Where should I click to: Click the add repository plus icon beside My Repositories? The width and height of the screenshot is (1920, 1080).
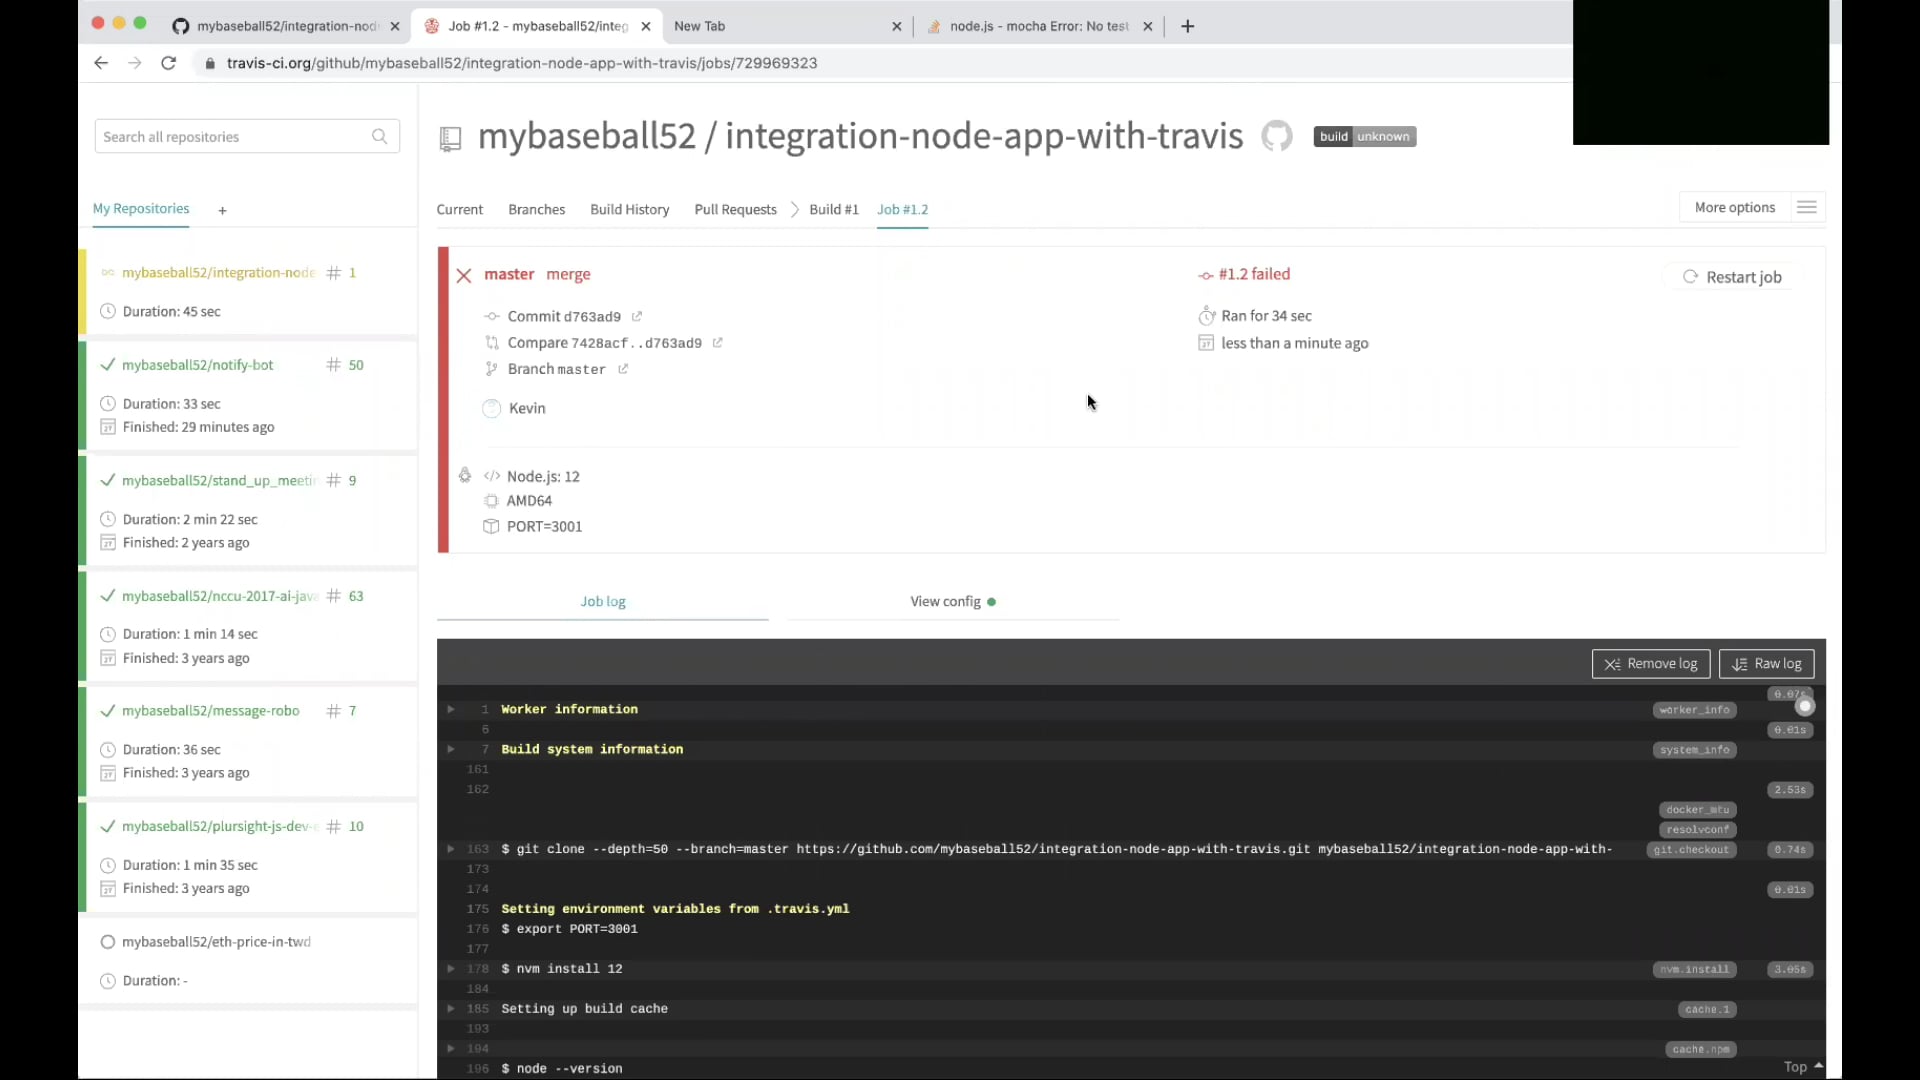(x=222, y=211)
